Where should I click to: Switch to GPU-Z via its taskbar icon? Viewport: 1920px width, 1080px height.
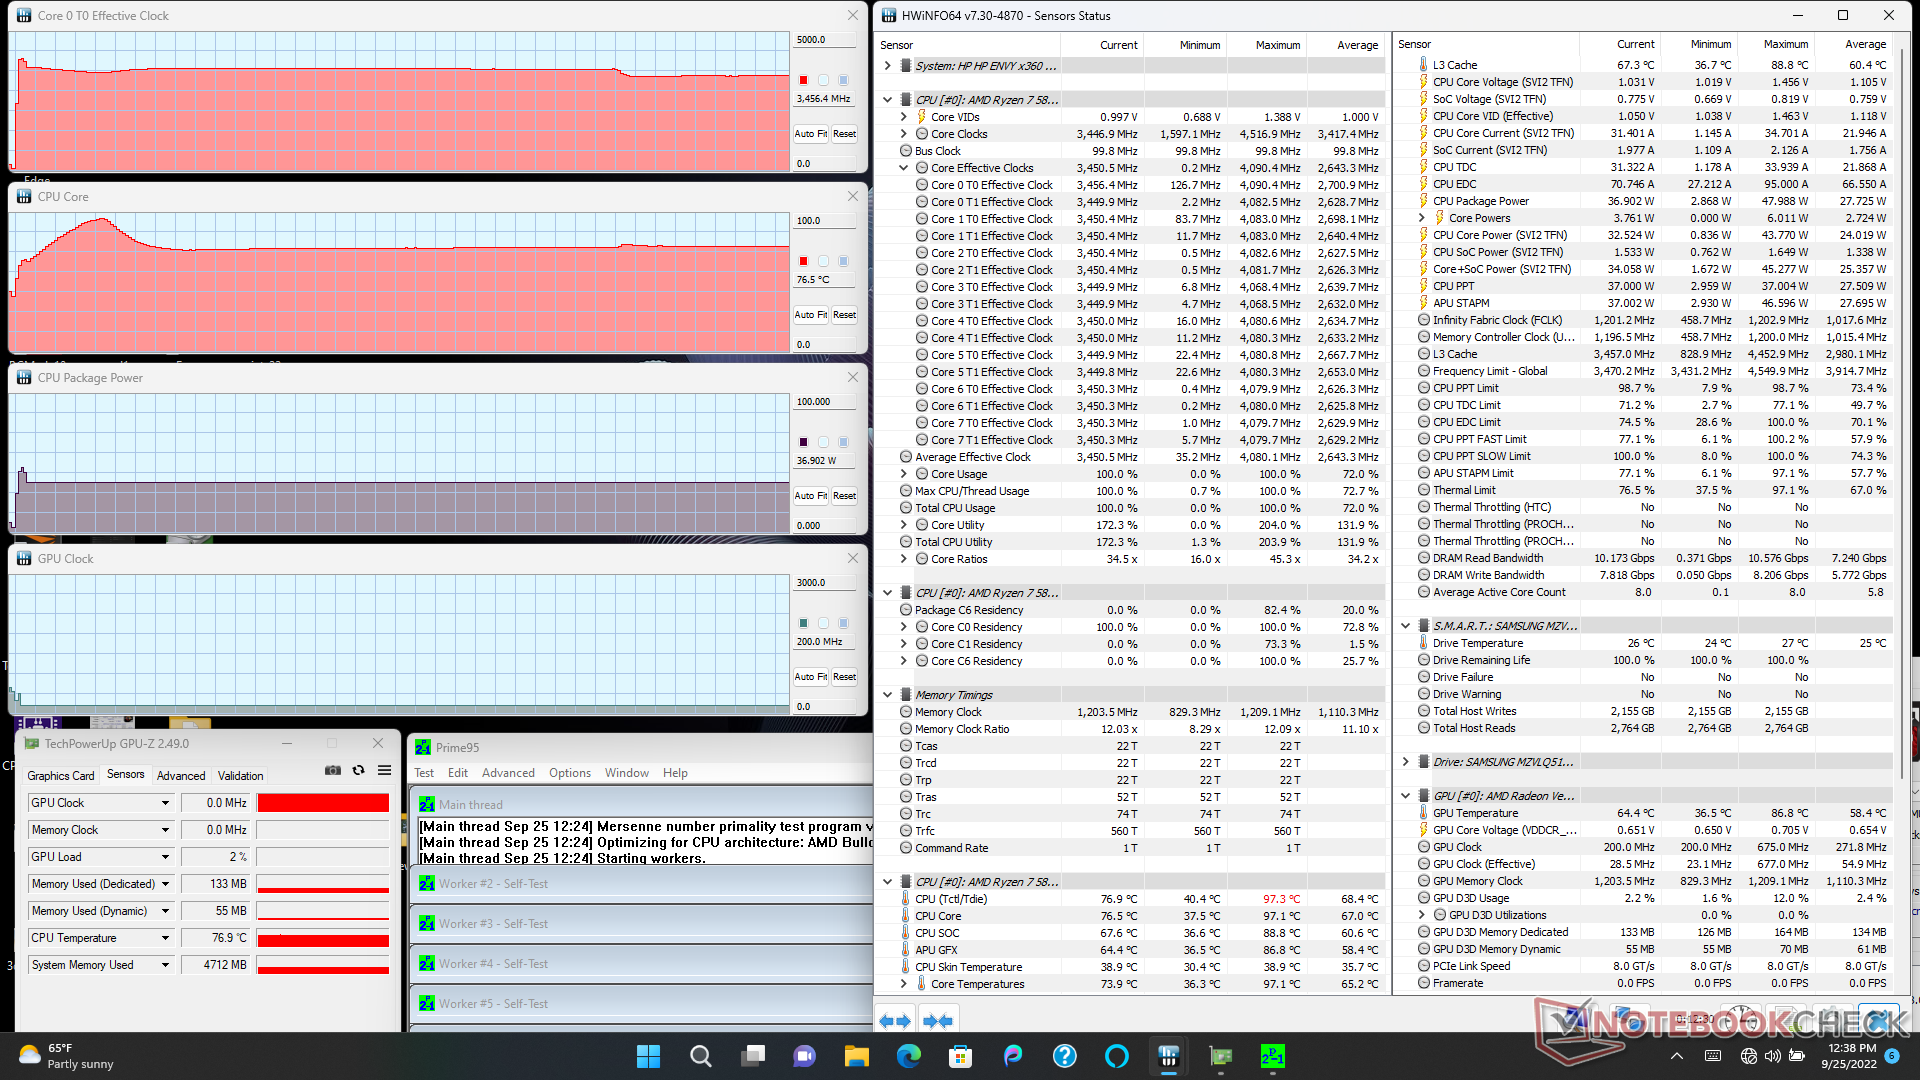click(1220, 1056)
